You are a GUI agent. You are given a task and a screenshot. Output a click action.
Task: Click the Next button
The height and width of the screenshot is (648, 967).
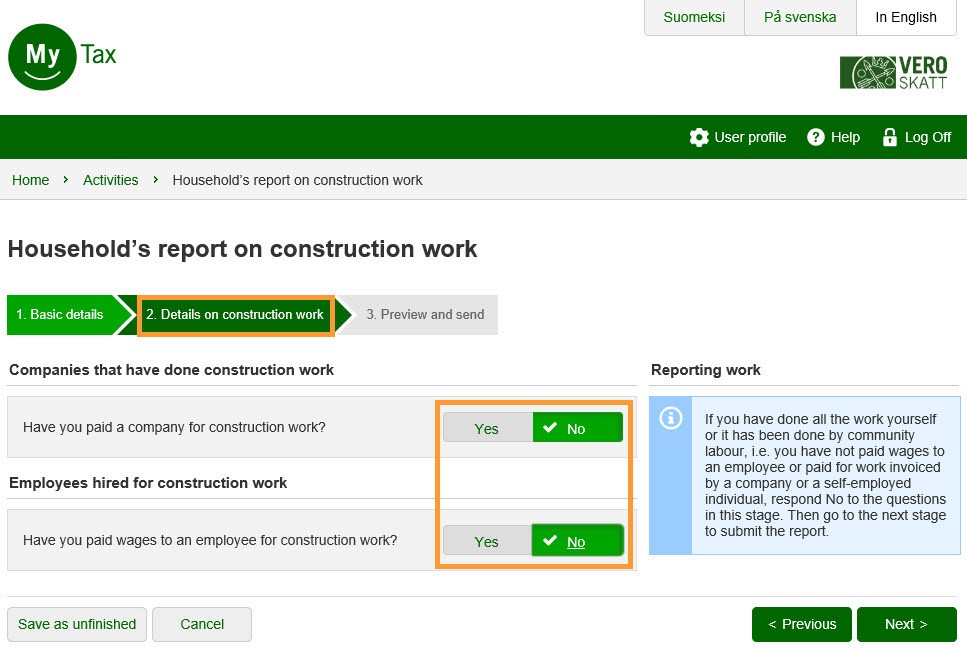pos(906,624)
